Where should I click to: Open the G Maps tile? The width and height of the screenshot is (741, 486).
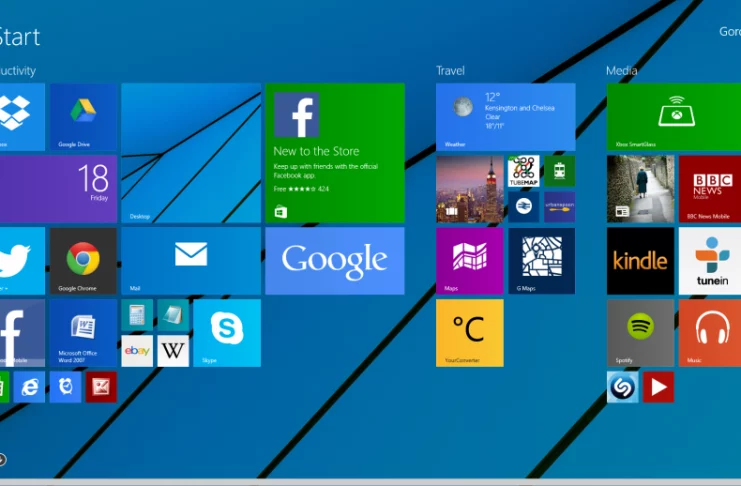click(x=542, y=261)
